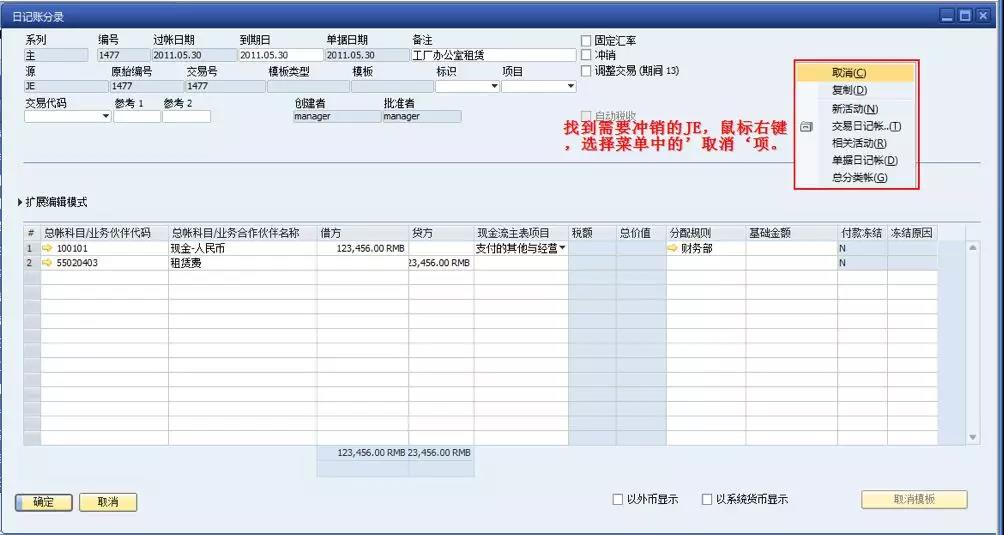
Task: Click the table scrollbar up arrow
Action: (x=974, y=247)
